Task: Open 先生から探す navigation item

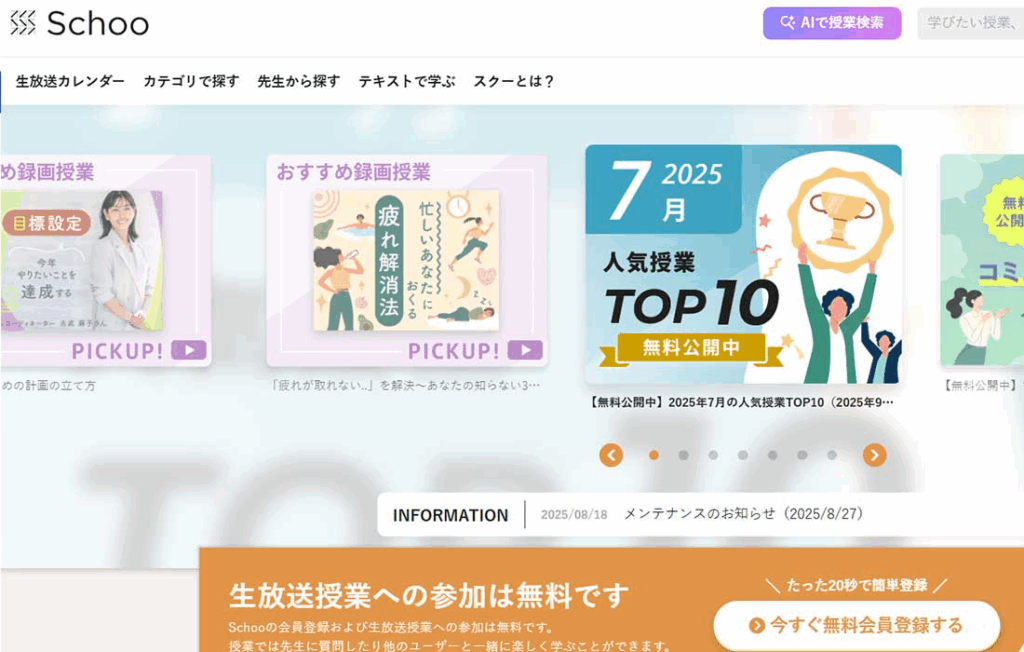Action: point(298,81)
